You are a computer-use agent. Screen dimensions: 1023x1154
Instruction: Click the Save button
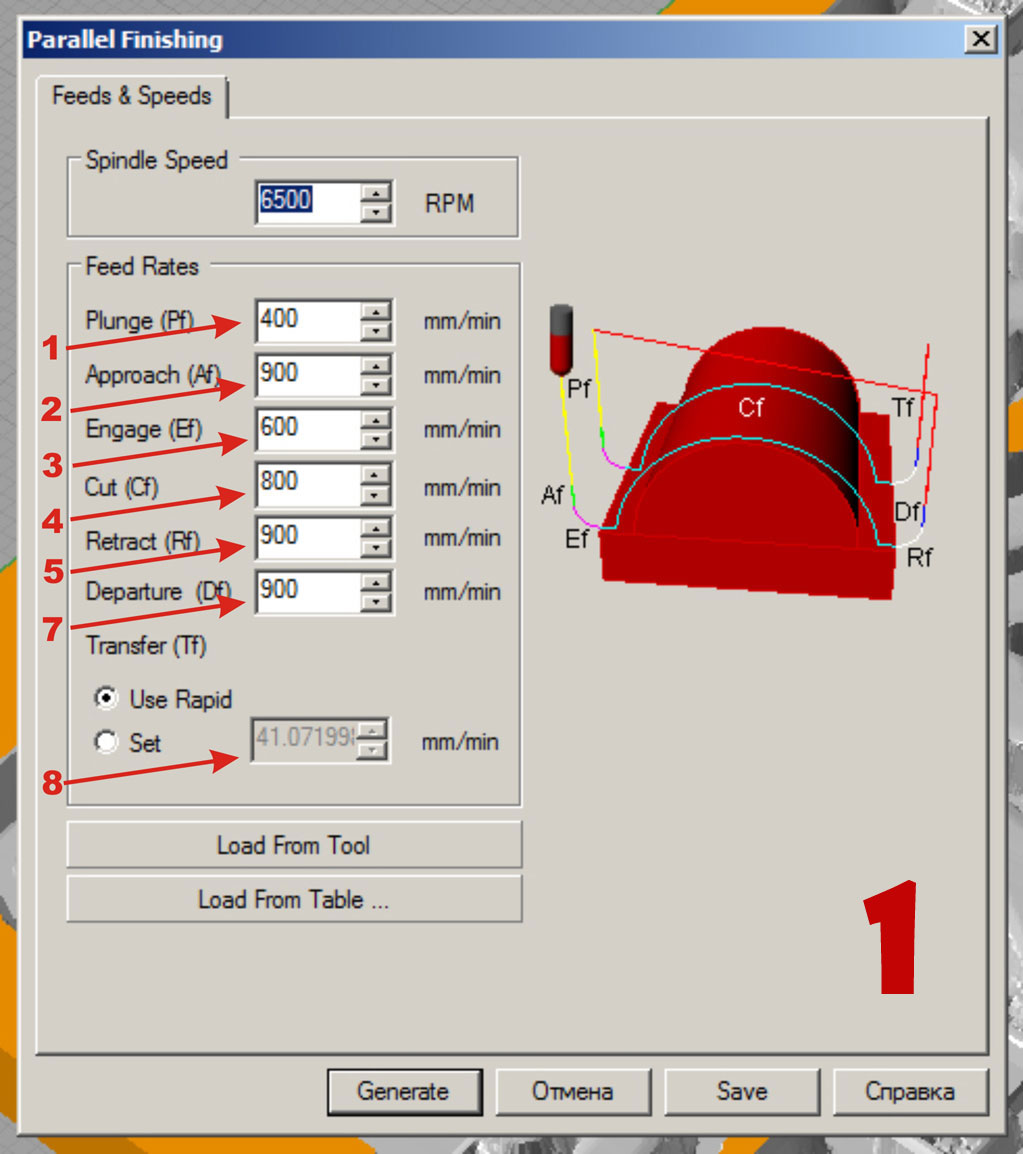pos(741,1091)
